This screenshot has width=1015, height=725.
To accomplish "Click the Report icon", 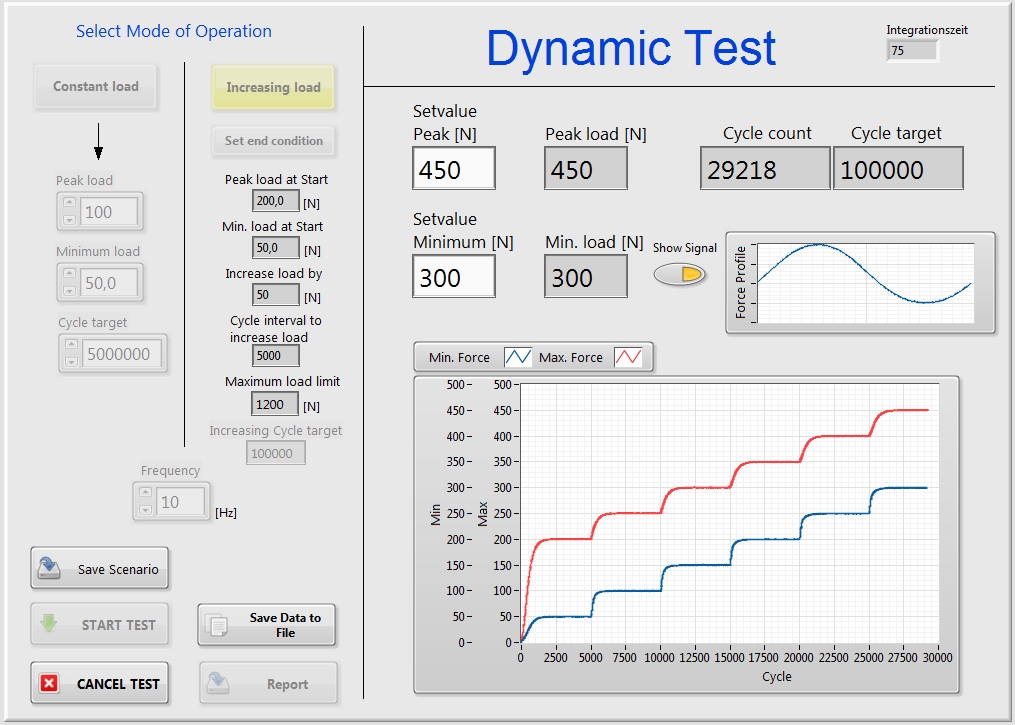I will [219, 684].
